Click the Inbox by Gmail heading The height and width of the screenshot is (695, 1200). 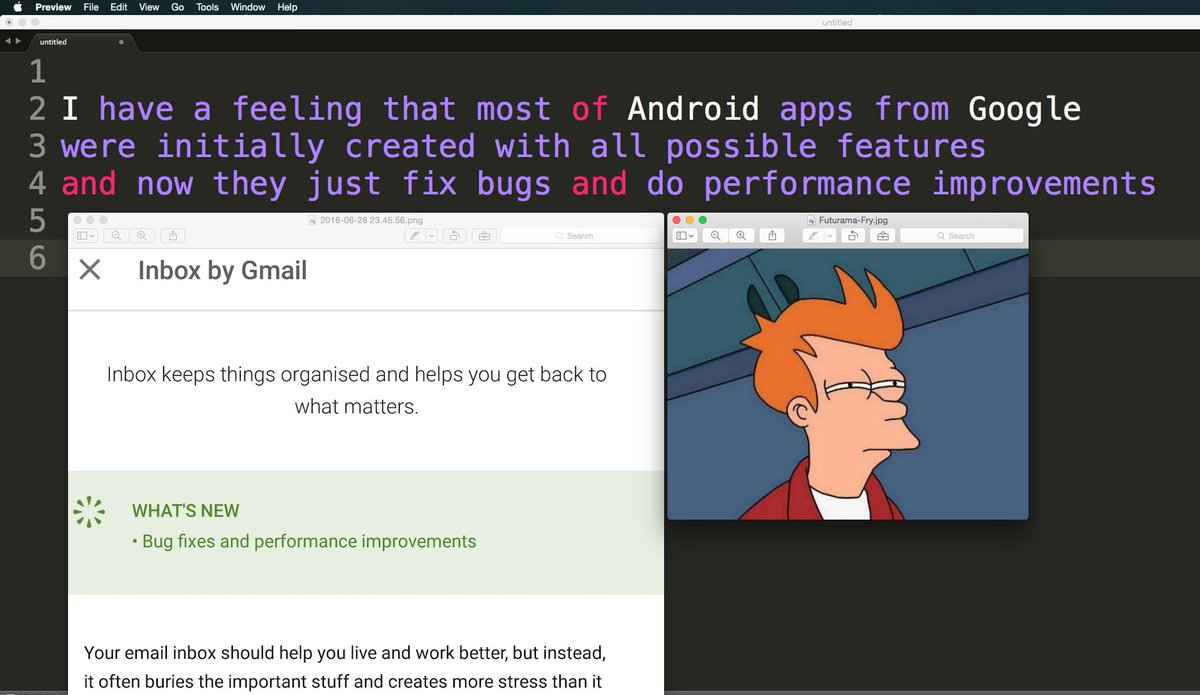click(222, 270)
